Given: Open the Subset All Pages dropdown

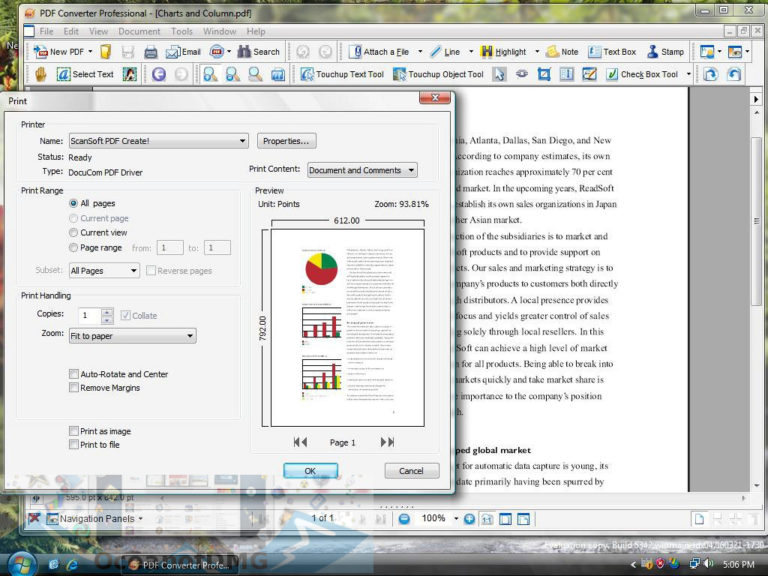Looking at the screenshot, I should point(104,270).
